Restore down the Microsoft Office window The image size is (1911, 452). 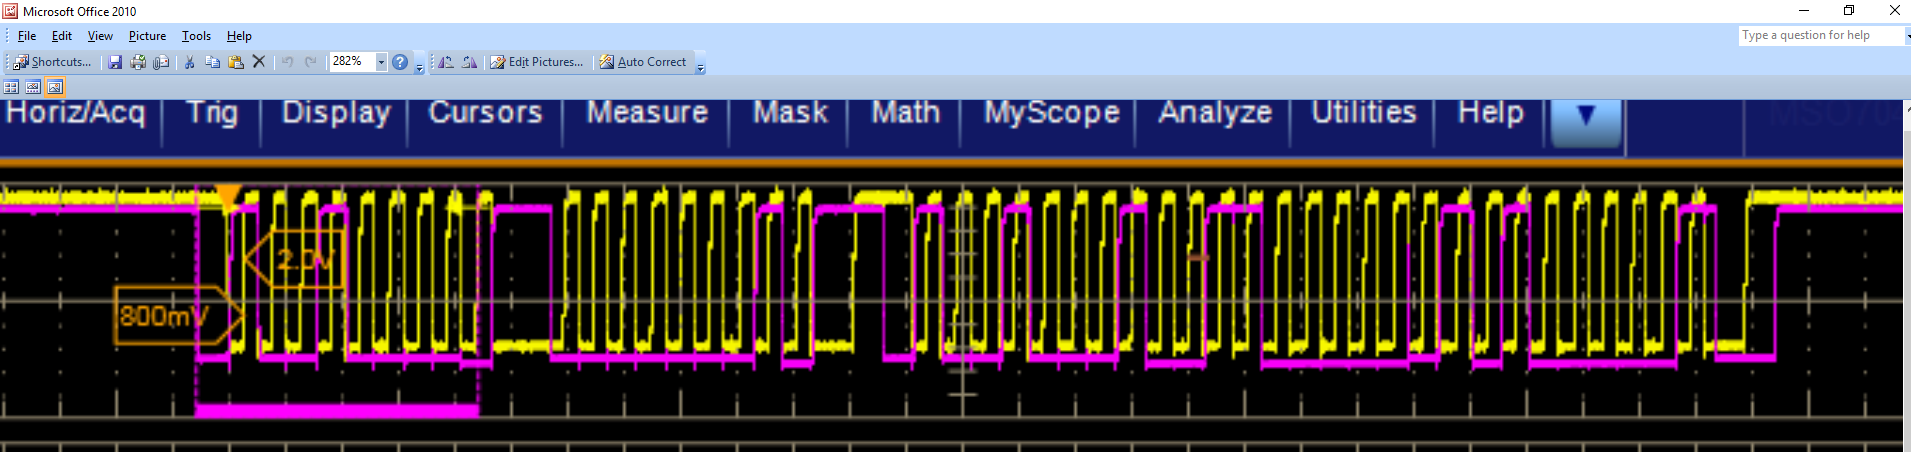1849,11
